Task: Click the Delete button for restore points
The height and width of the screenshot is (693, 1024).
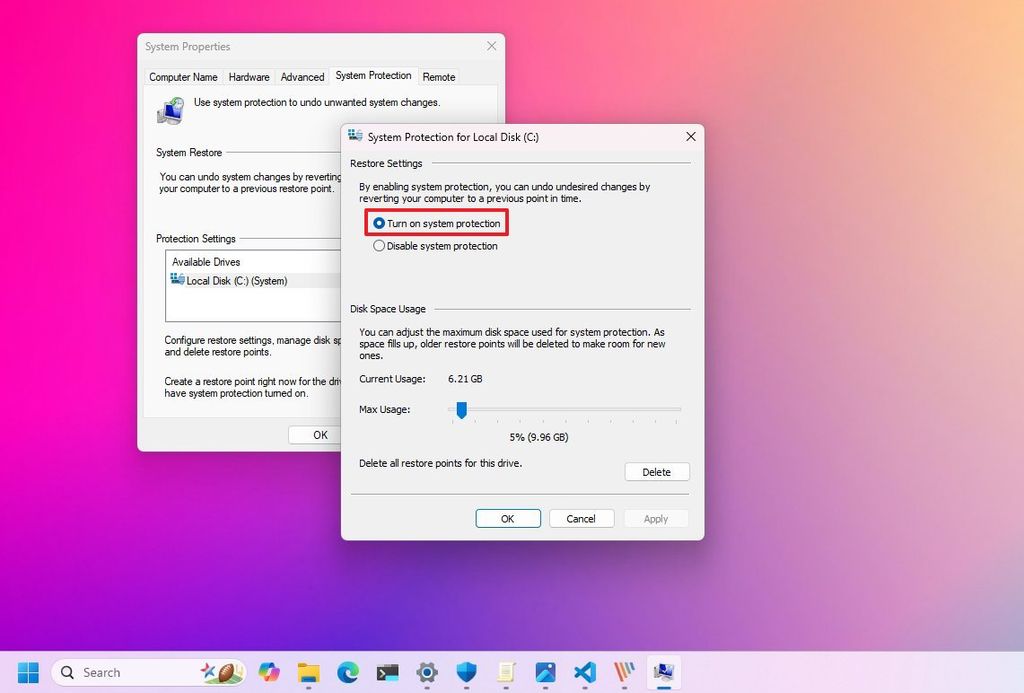Action: tap(657, 471)
